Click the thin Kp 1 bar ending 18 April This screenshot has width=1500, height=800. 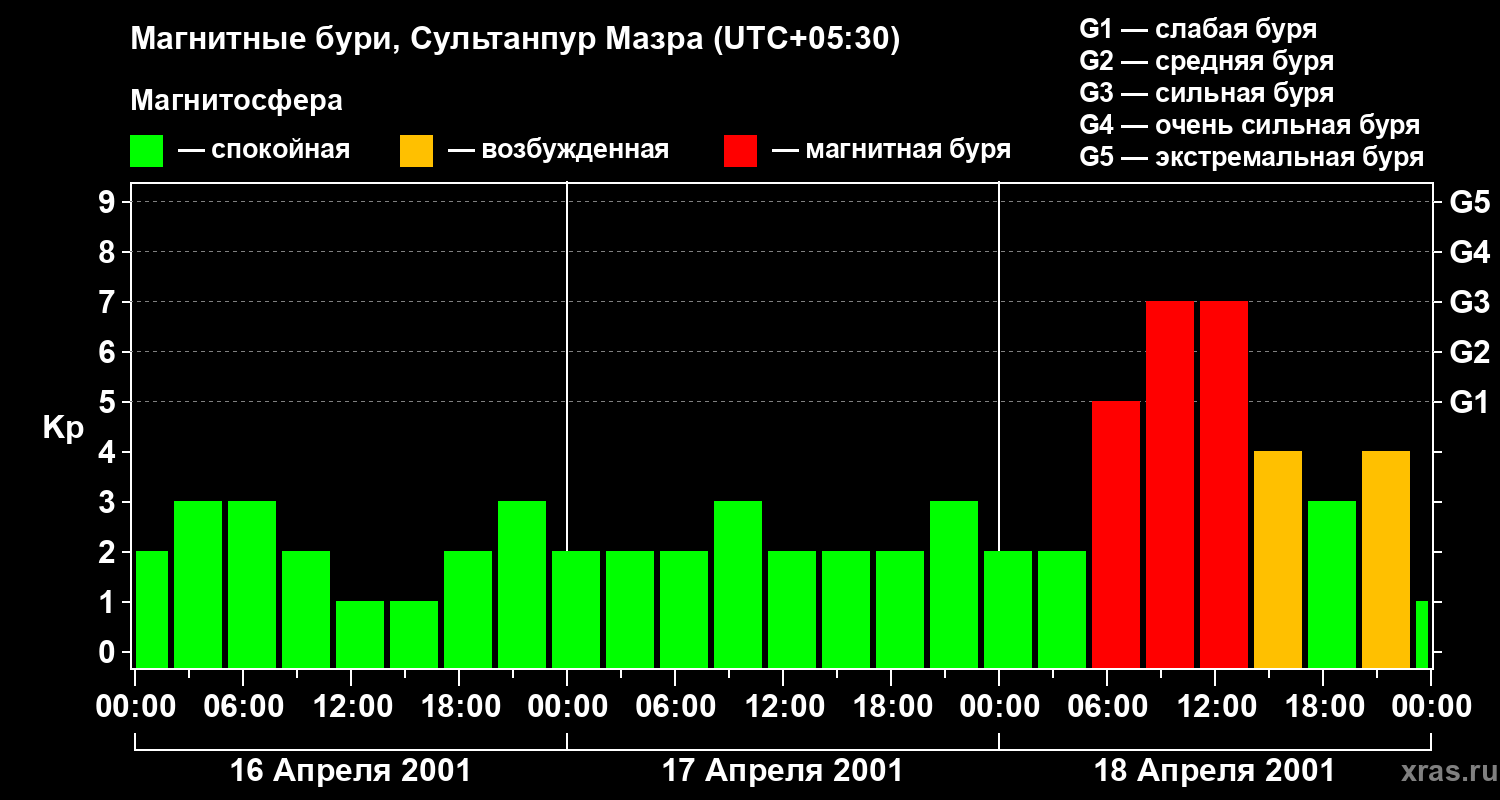(1422, 634)
